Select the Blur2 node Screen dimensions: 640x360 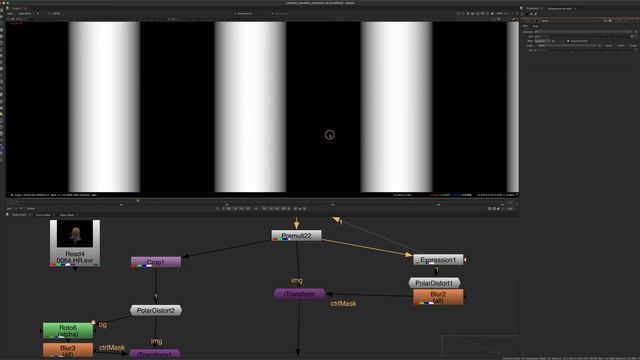(x=438, y=297)
